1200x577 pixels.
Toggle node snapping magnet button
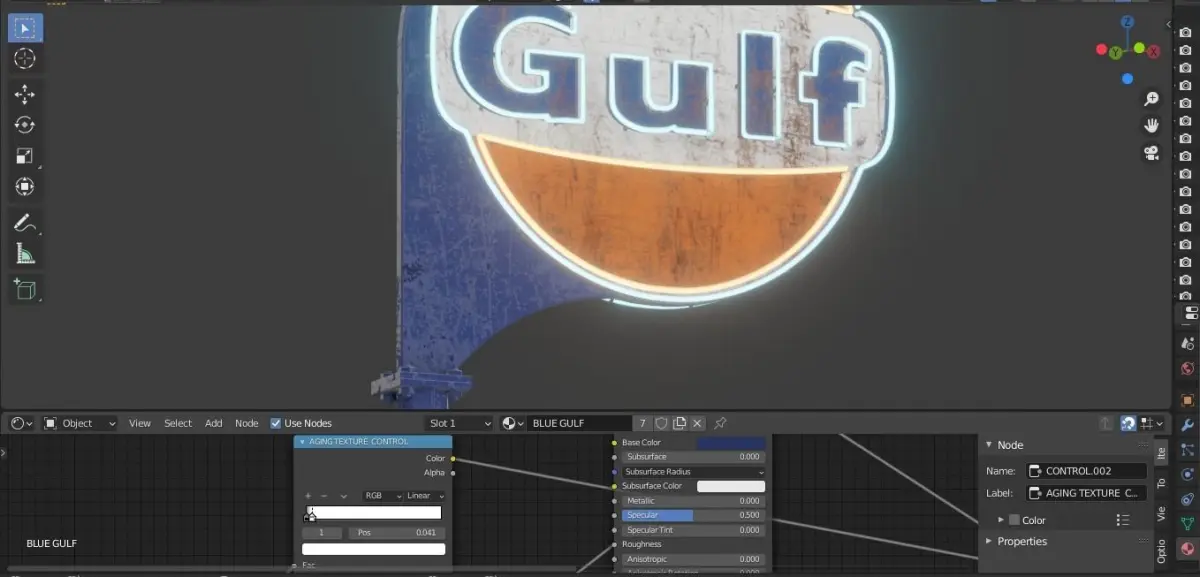[x=1128, y=423]
